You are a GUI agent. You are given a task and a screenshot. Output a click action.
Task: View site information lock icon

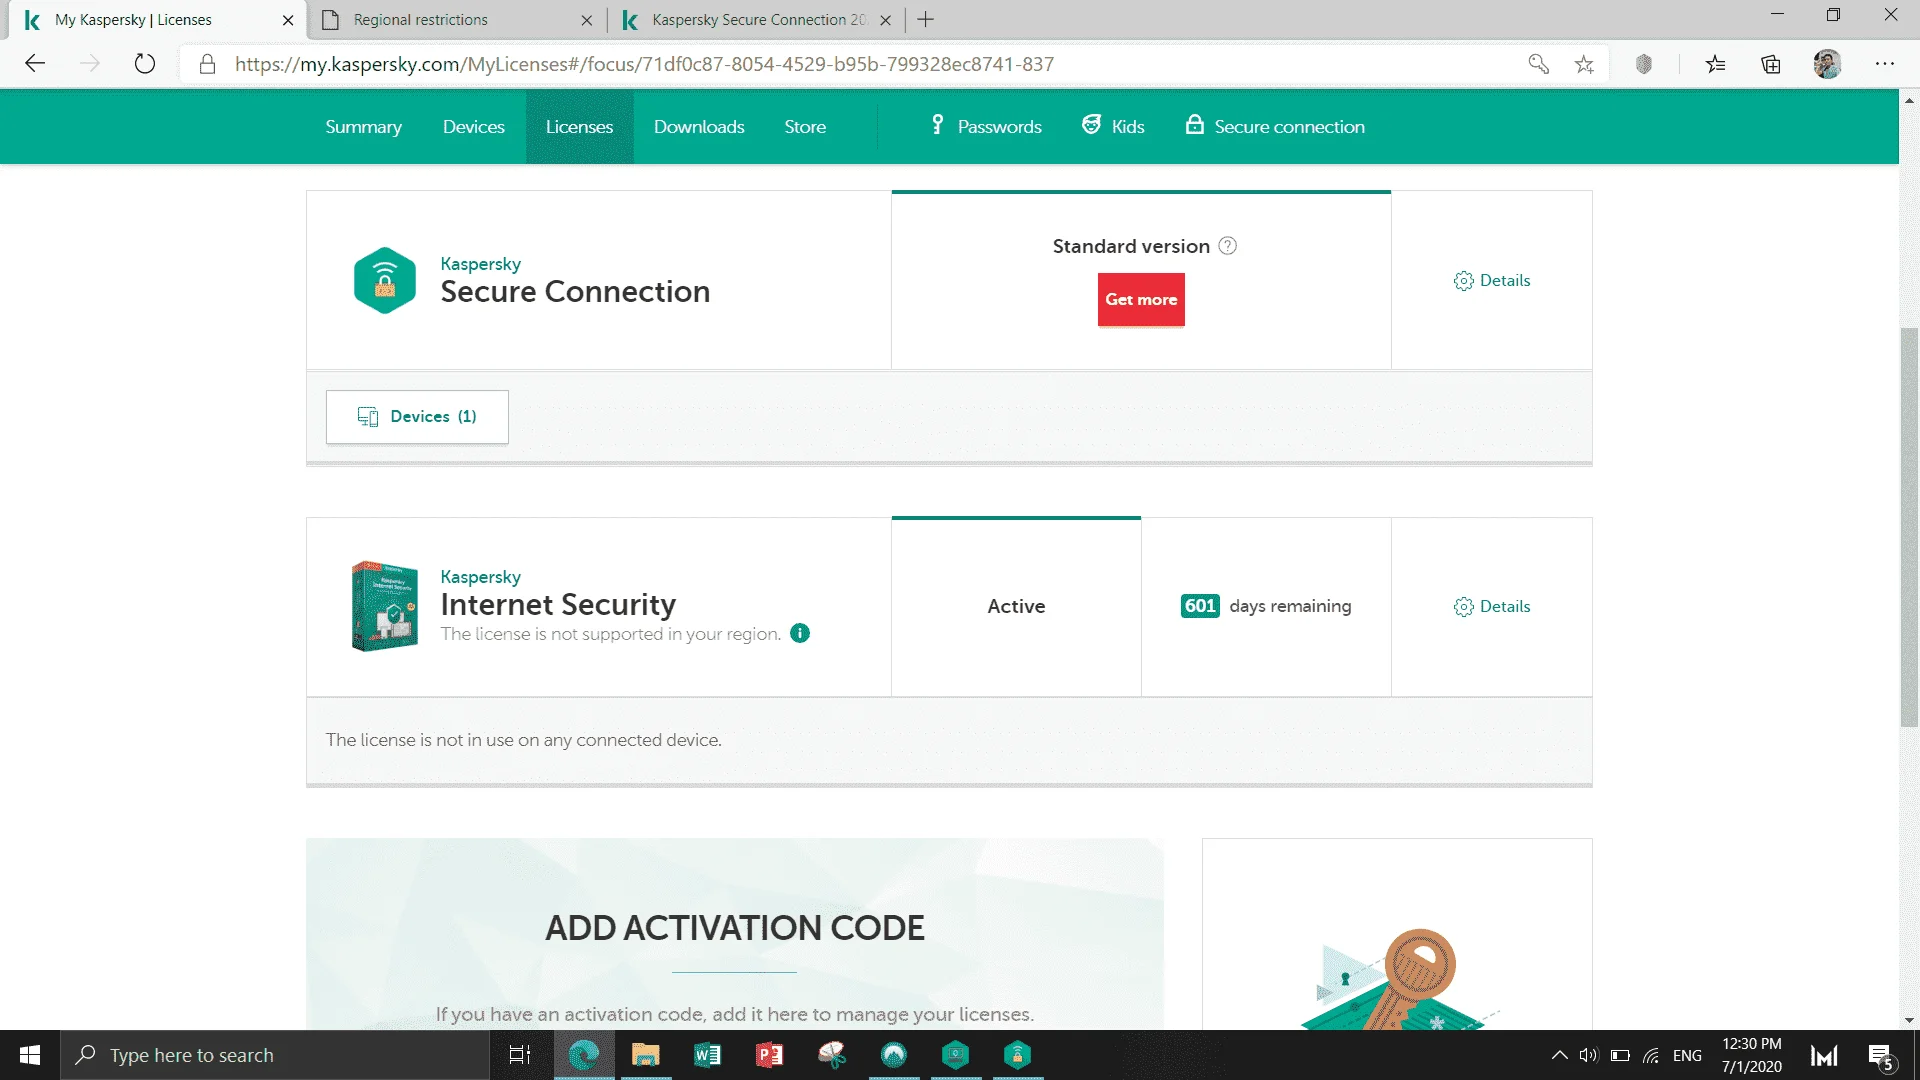(207, 64)
